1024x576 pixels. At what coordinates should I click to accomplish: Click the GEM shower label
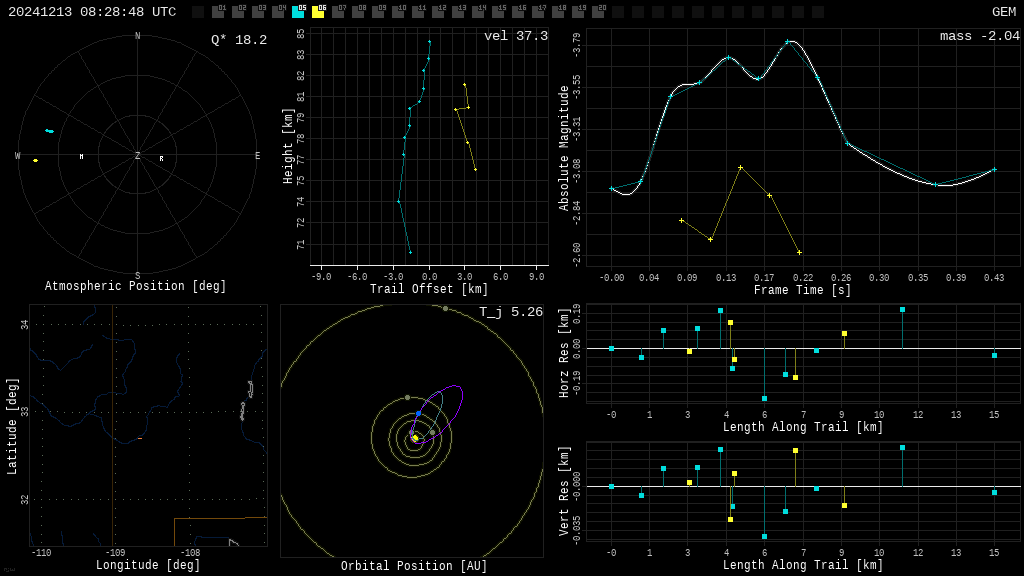pos(1003,12)
